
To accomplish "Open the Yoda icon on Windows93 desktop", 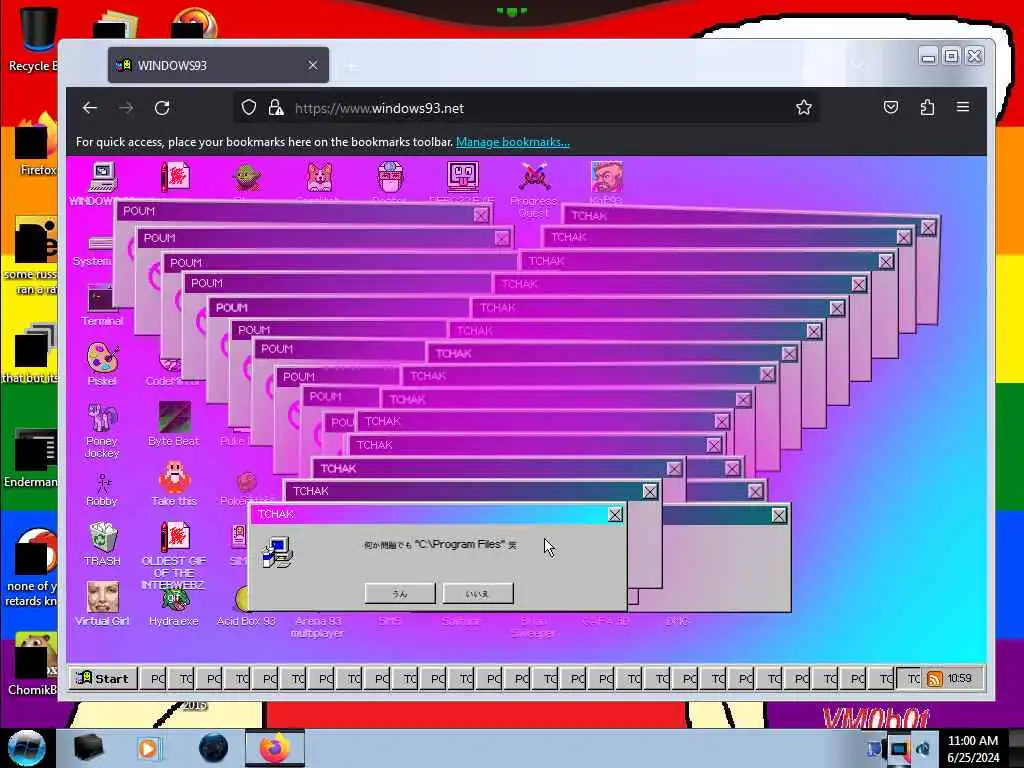I will (247, 178).
